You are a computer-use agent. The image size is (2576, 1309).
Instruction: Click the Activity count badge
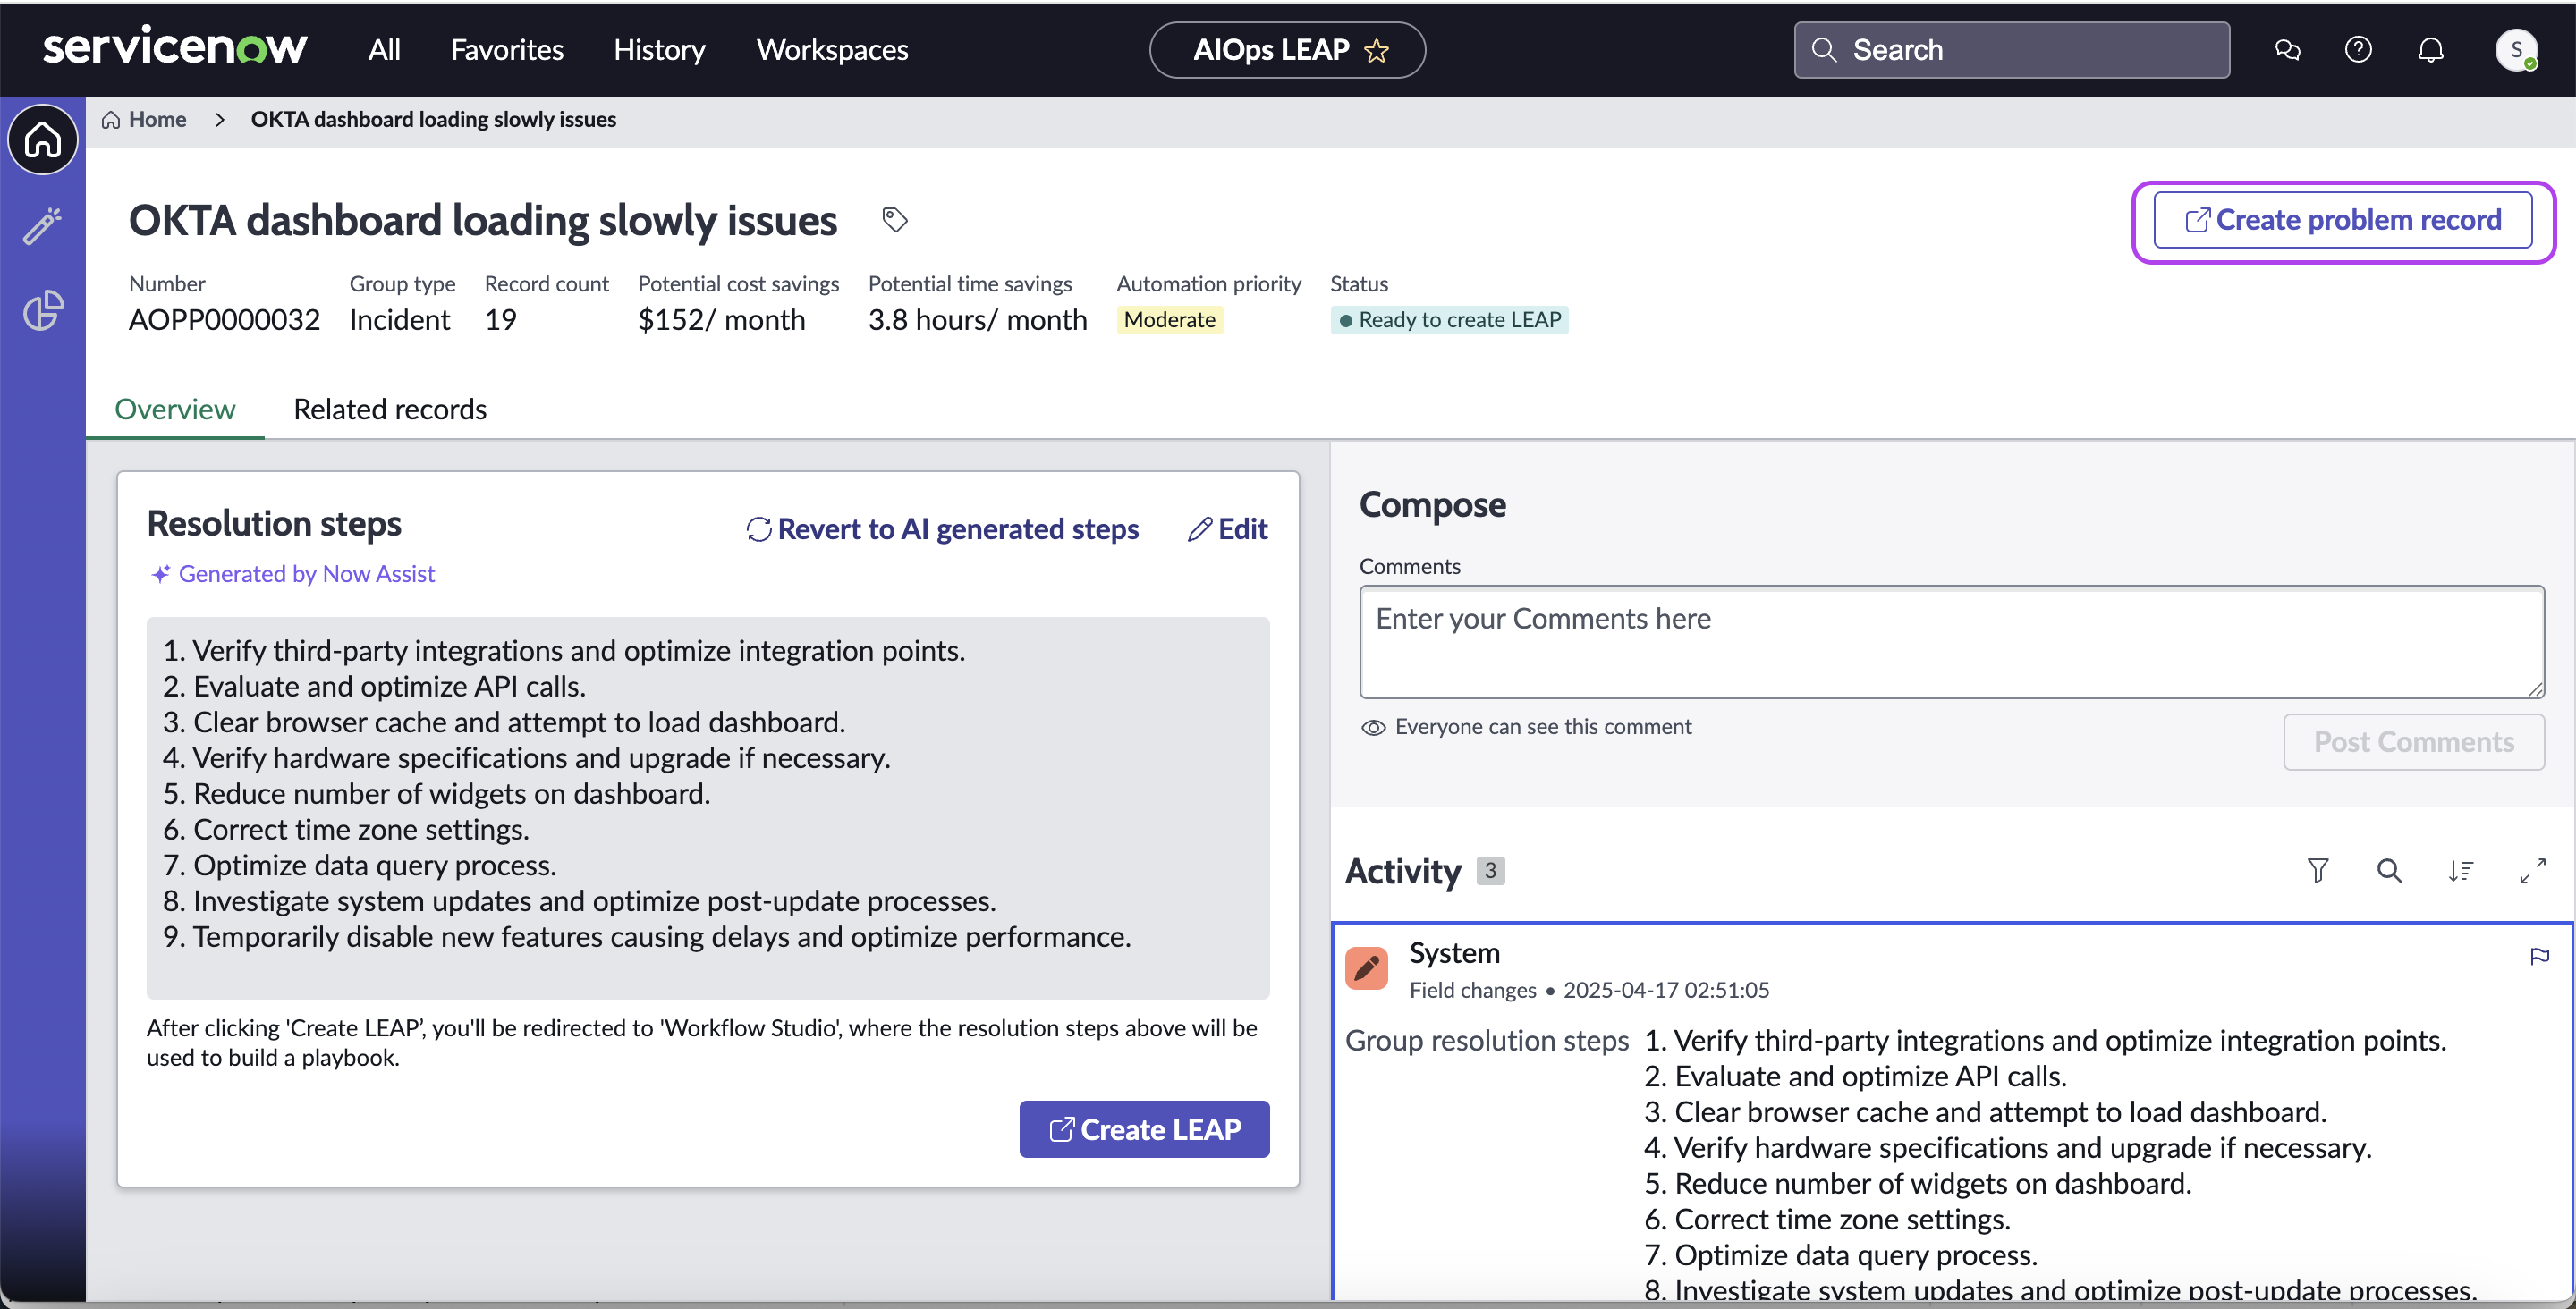point(1490,871)
